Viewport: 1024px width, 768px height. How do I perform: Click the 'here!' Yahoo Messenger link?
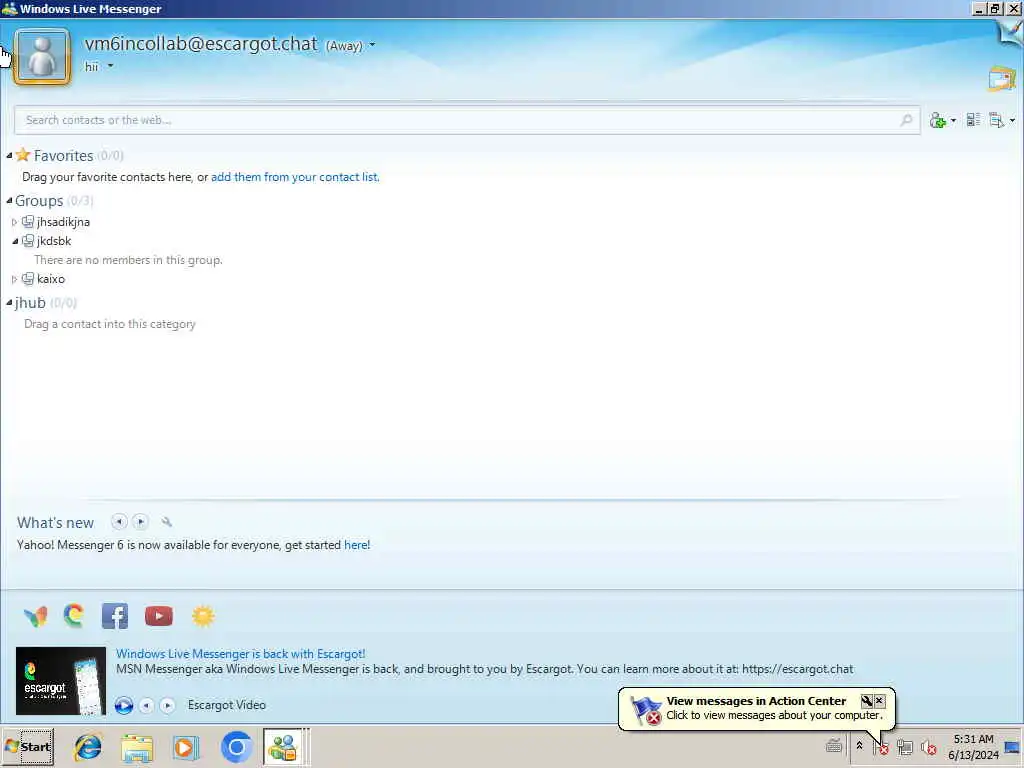357,545
